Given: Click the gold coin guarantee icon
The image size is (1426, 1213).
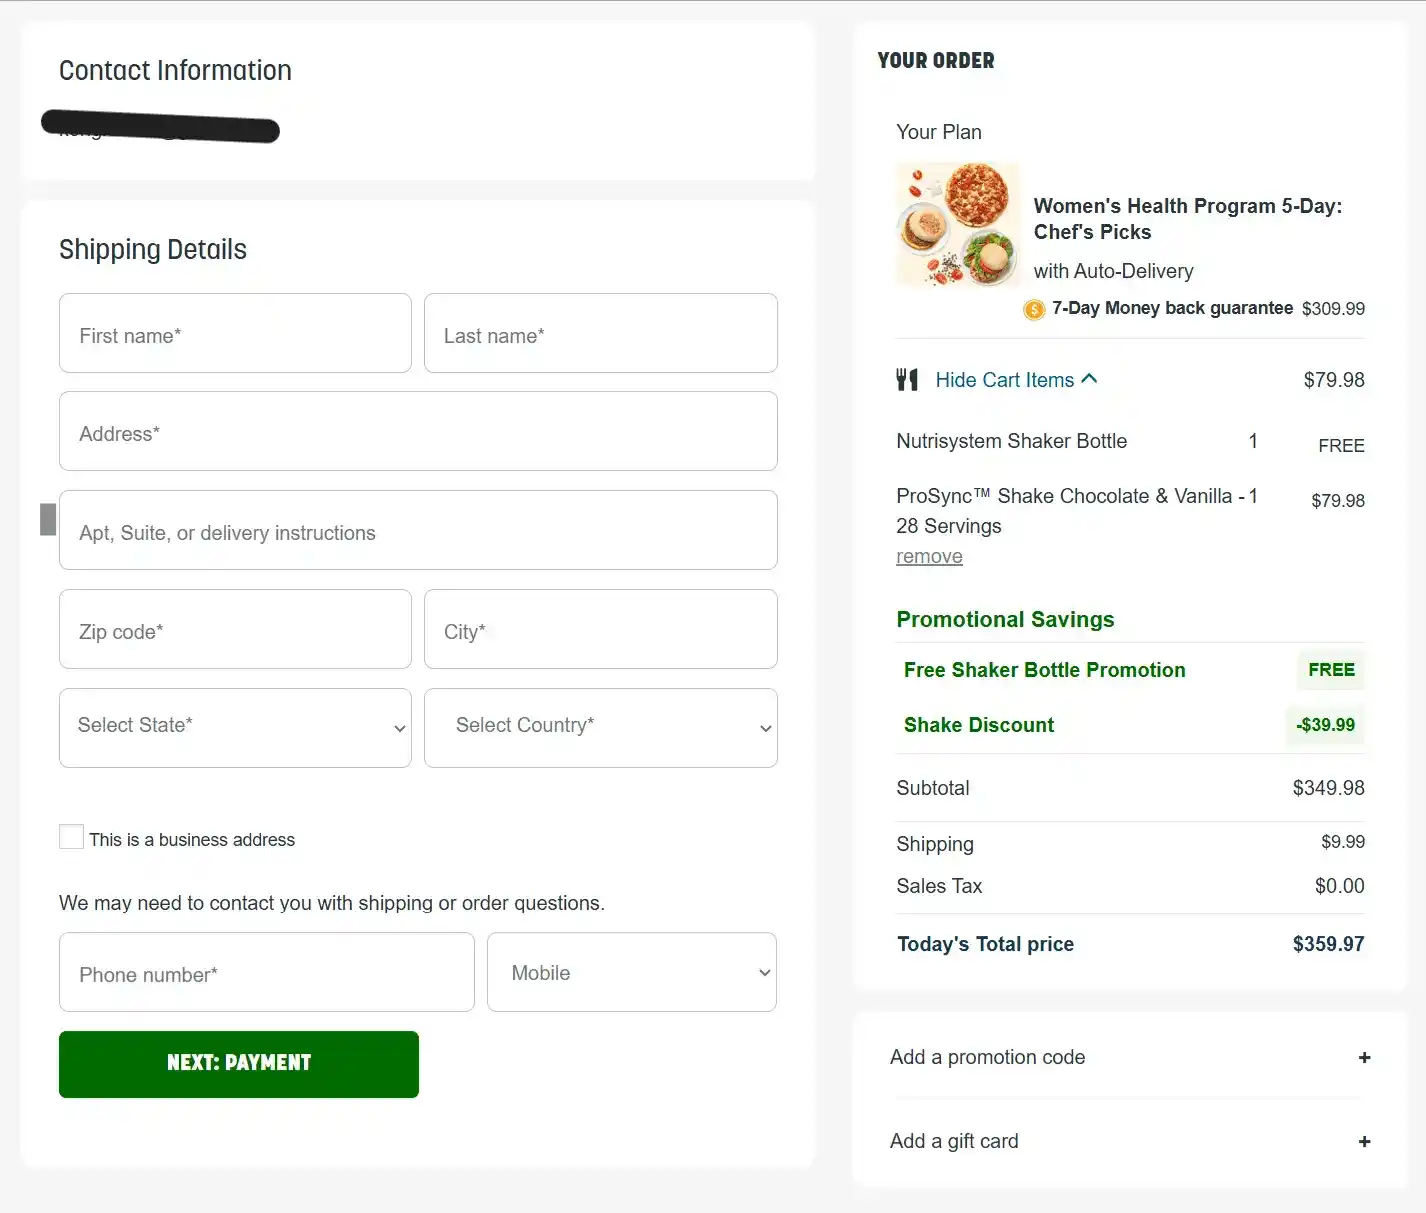Looking at the screenshot, I should click(x=1033, y=309).
